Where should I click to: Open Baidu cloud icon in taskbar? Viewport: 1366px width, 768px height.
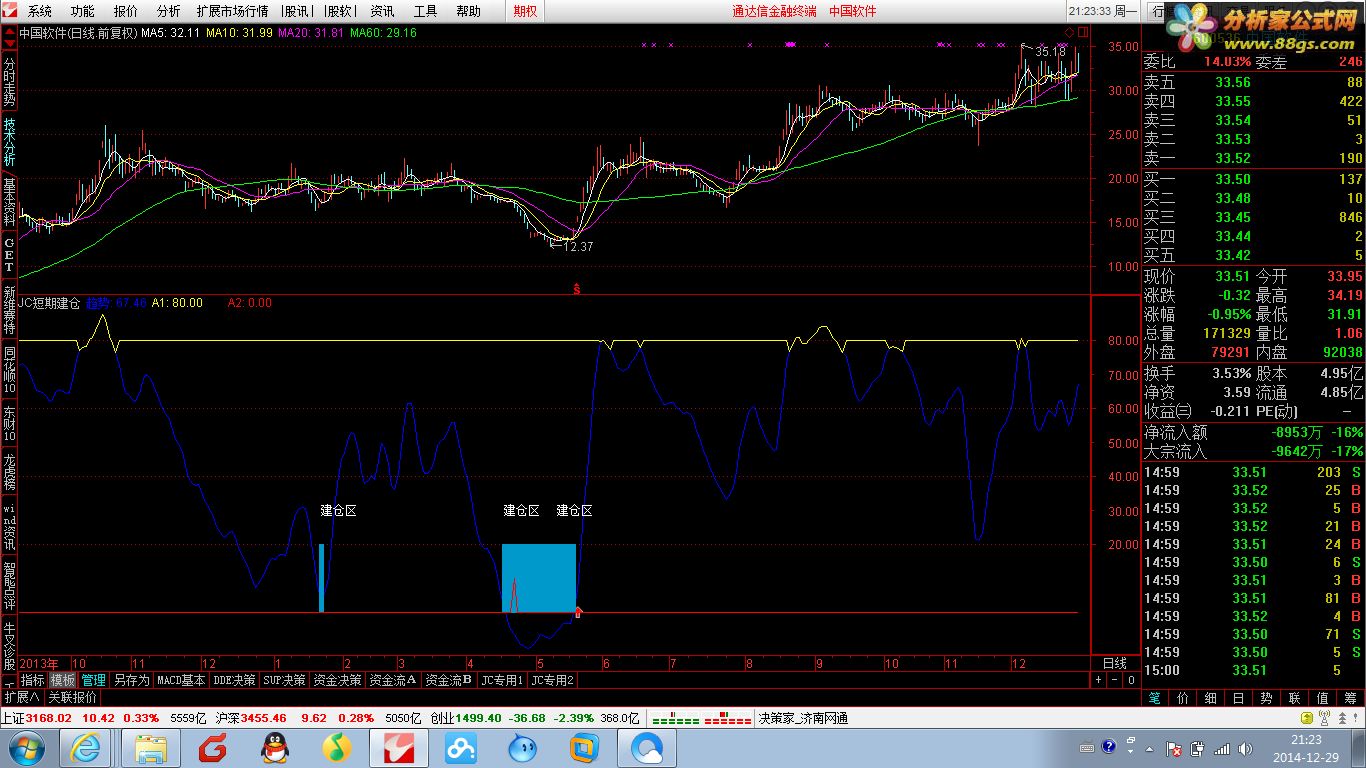[461, 748]
